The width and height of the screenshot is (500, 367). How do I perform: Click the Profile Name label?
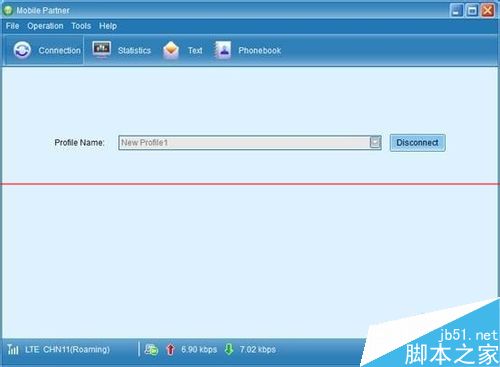tap(79, 142)
